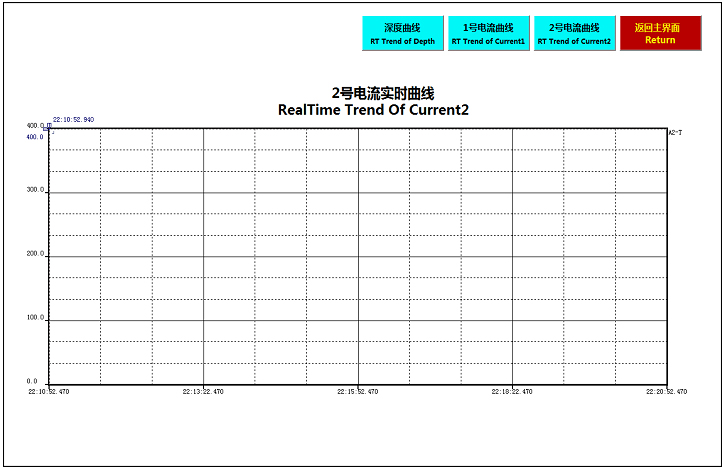Click the 22:13:22.470 time axis label
The image size is (722, 469).
(x=203, y=392)
